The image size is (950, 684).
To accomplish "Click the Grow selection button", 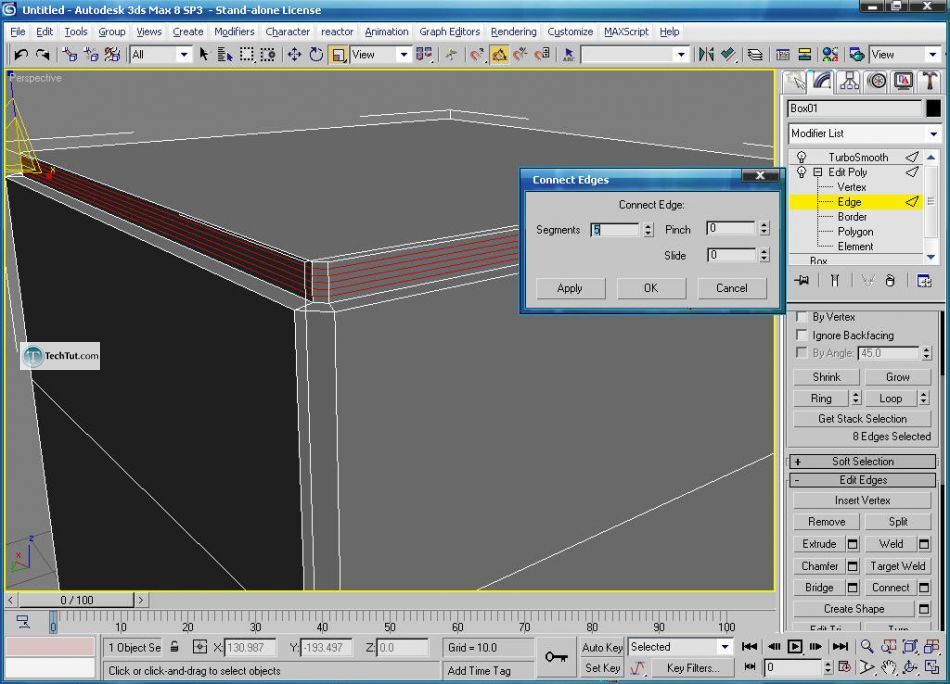I will pos(897,377).
